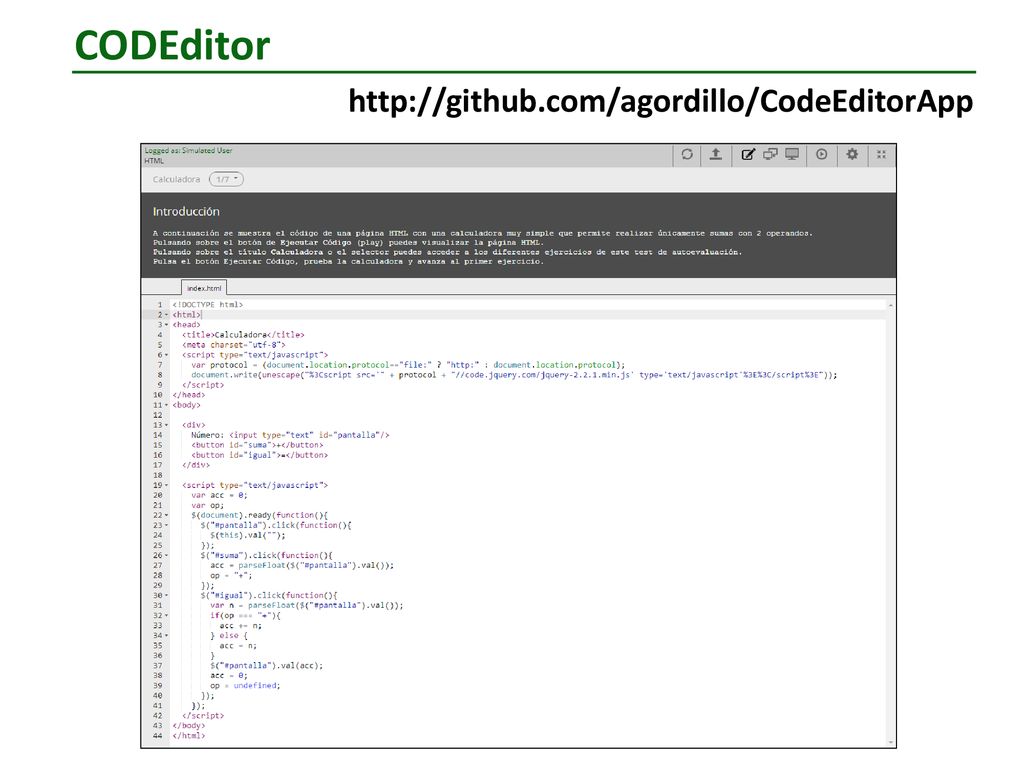Viewport: 1024px width, 768px height.
Task: Select the edit (pencil) view icon
Action: pyautogui.click(x=748, y=155)
